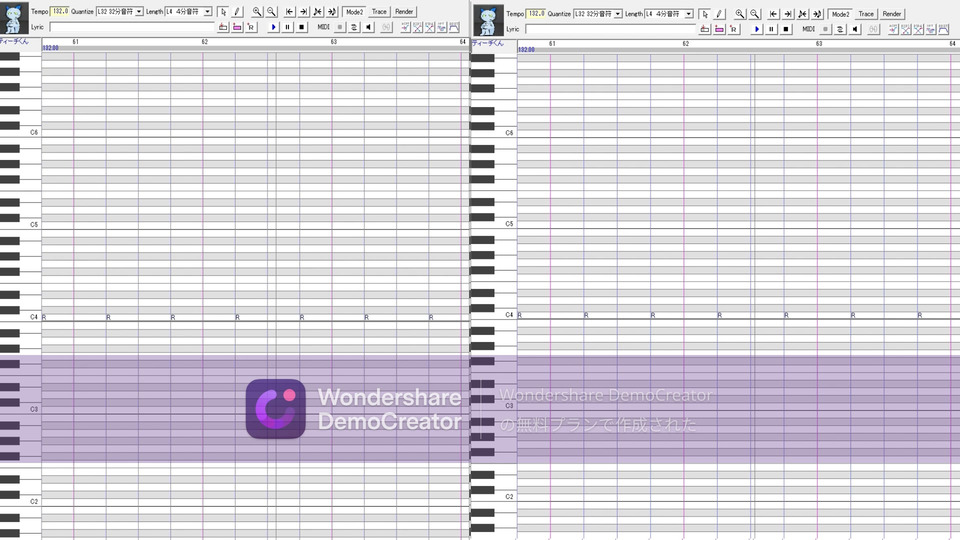Toggle the loop icon in left window
960x540 pixels.
tap(354, 27)
